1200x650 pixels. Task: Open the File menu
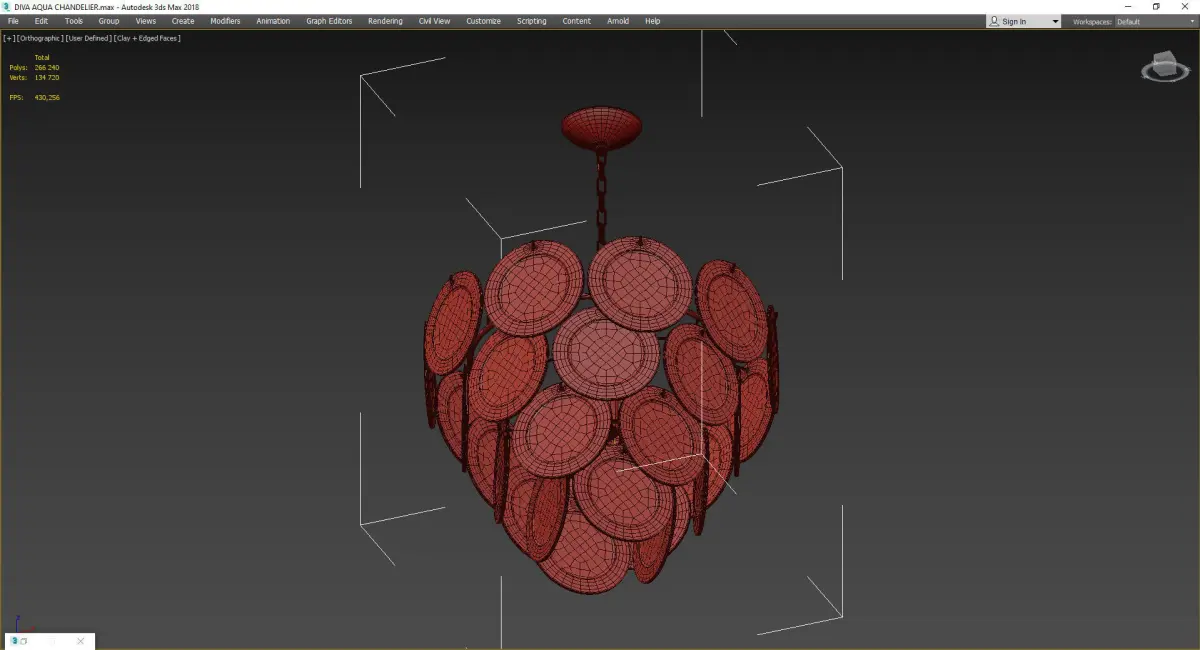(x=13, y=21)
